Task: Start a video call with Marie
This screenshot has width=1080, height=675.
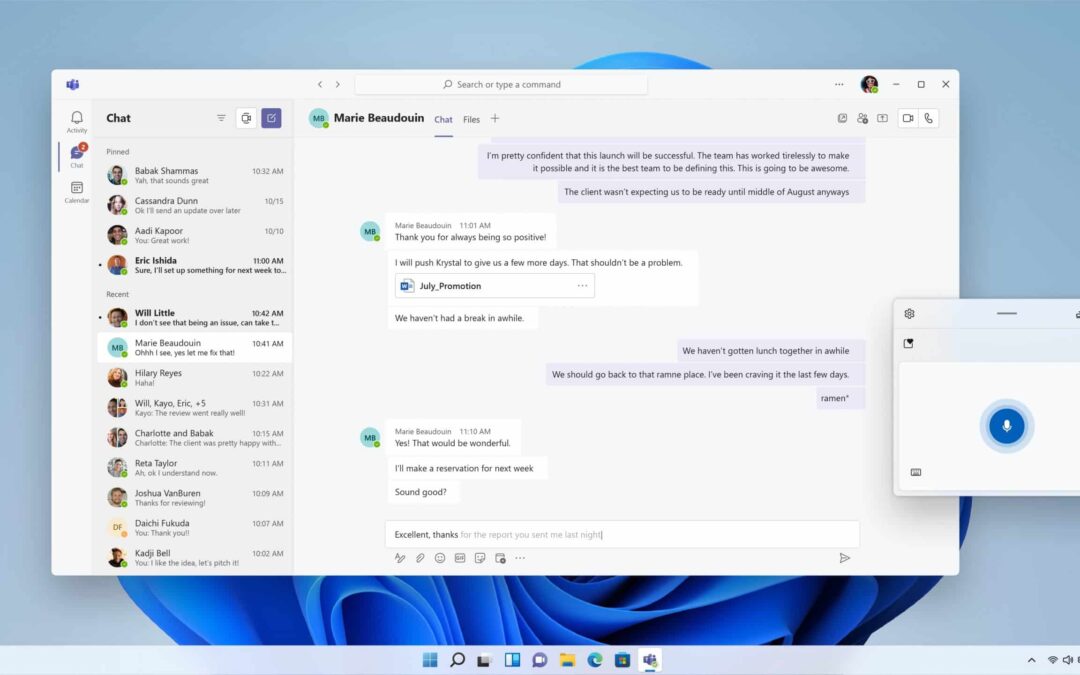Action: pos(908,118)
